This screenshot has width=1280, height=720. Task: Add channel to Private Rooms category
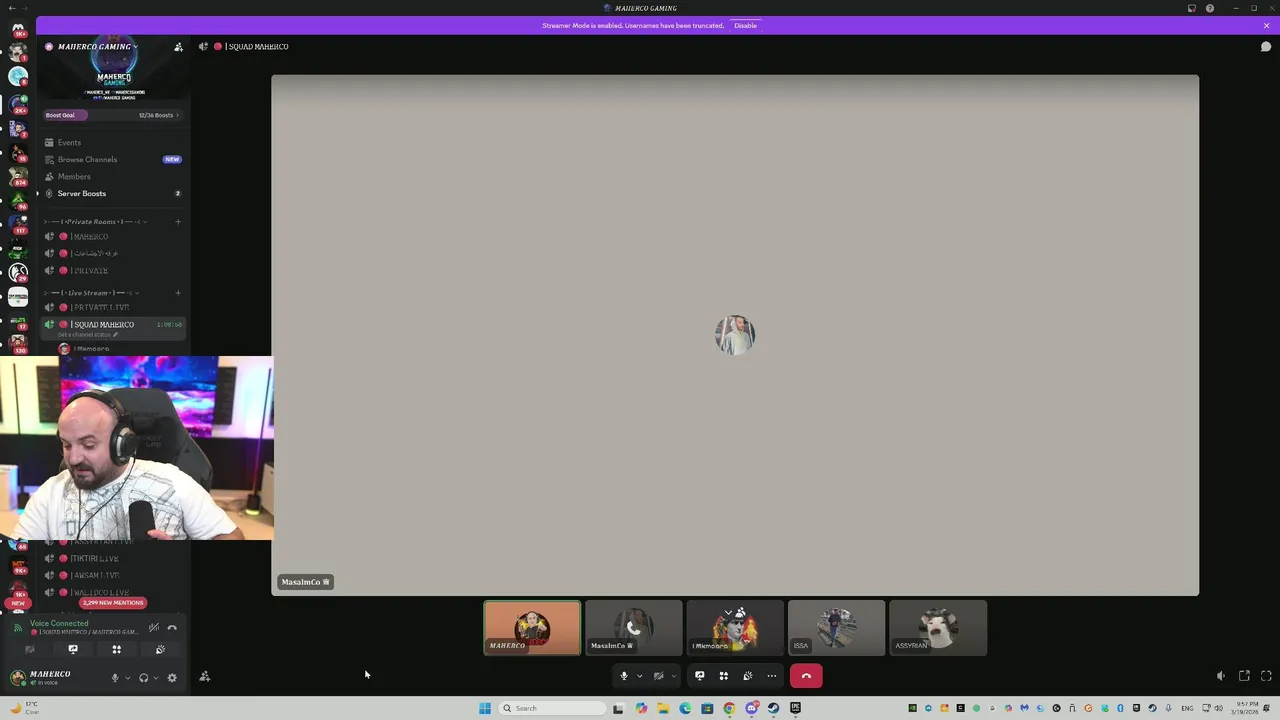point(178,222)
